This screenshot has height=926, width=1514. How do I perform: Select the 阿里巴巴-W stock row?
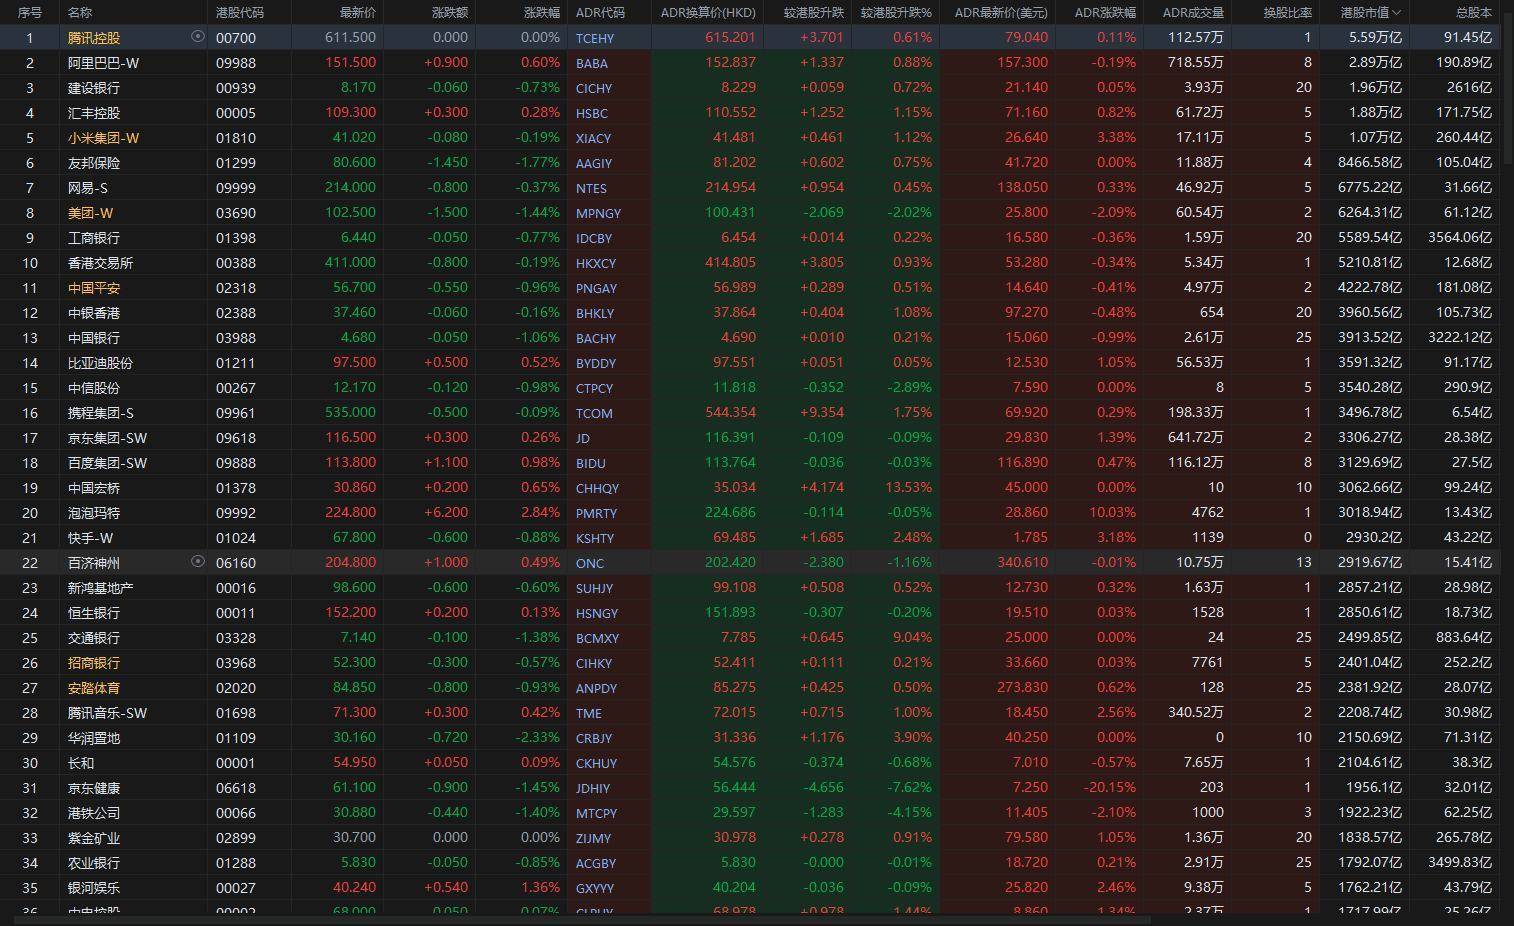click(750, 62)
